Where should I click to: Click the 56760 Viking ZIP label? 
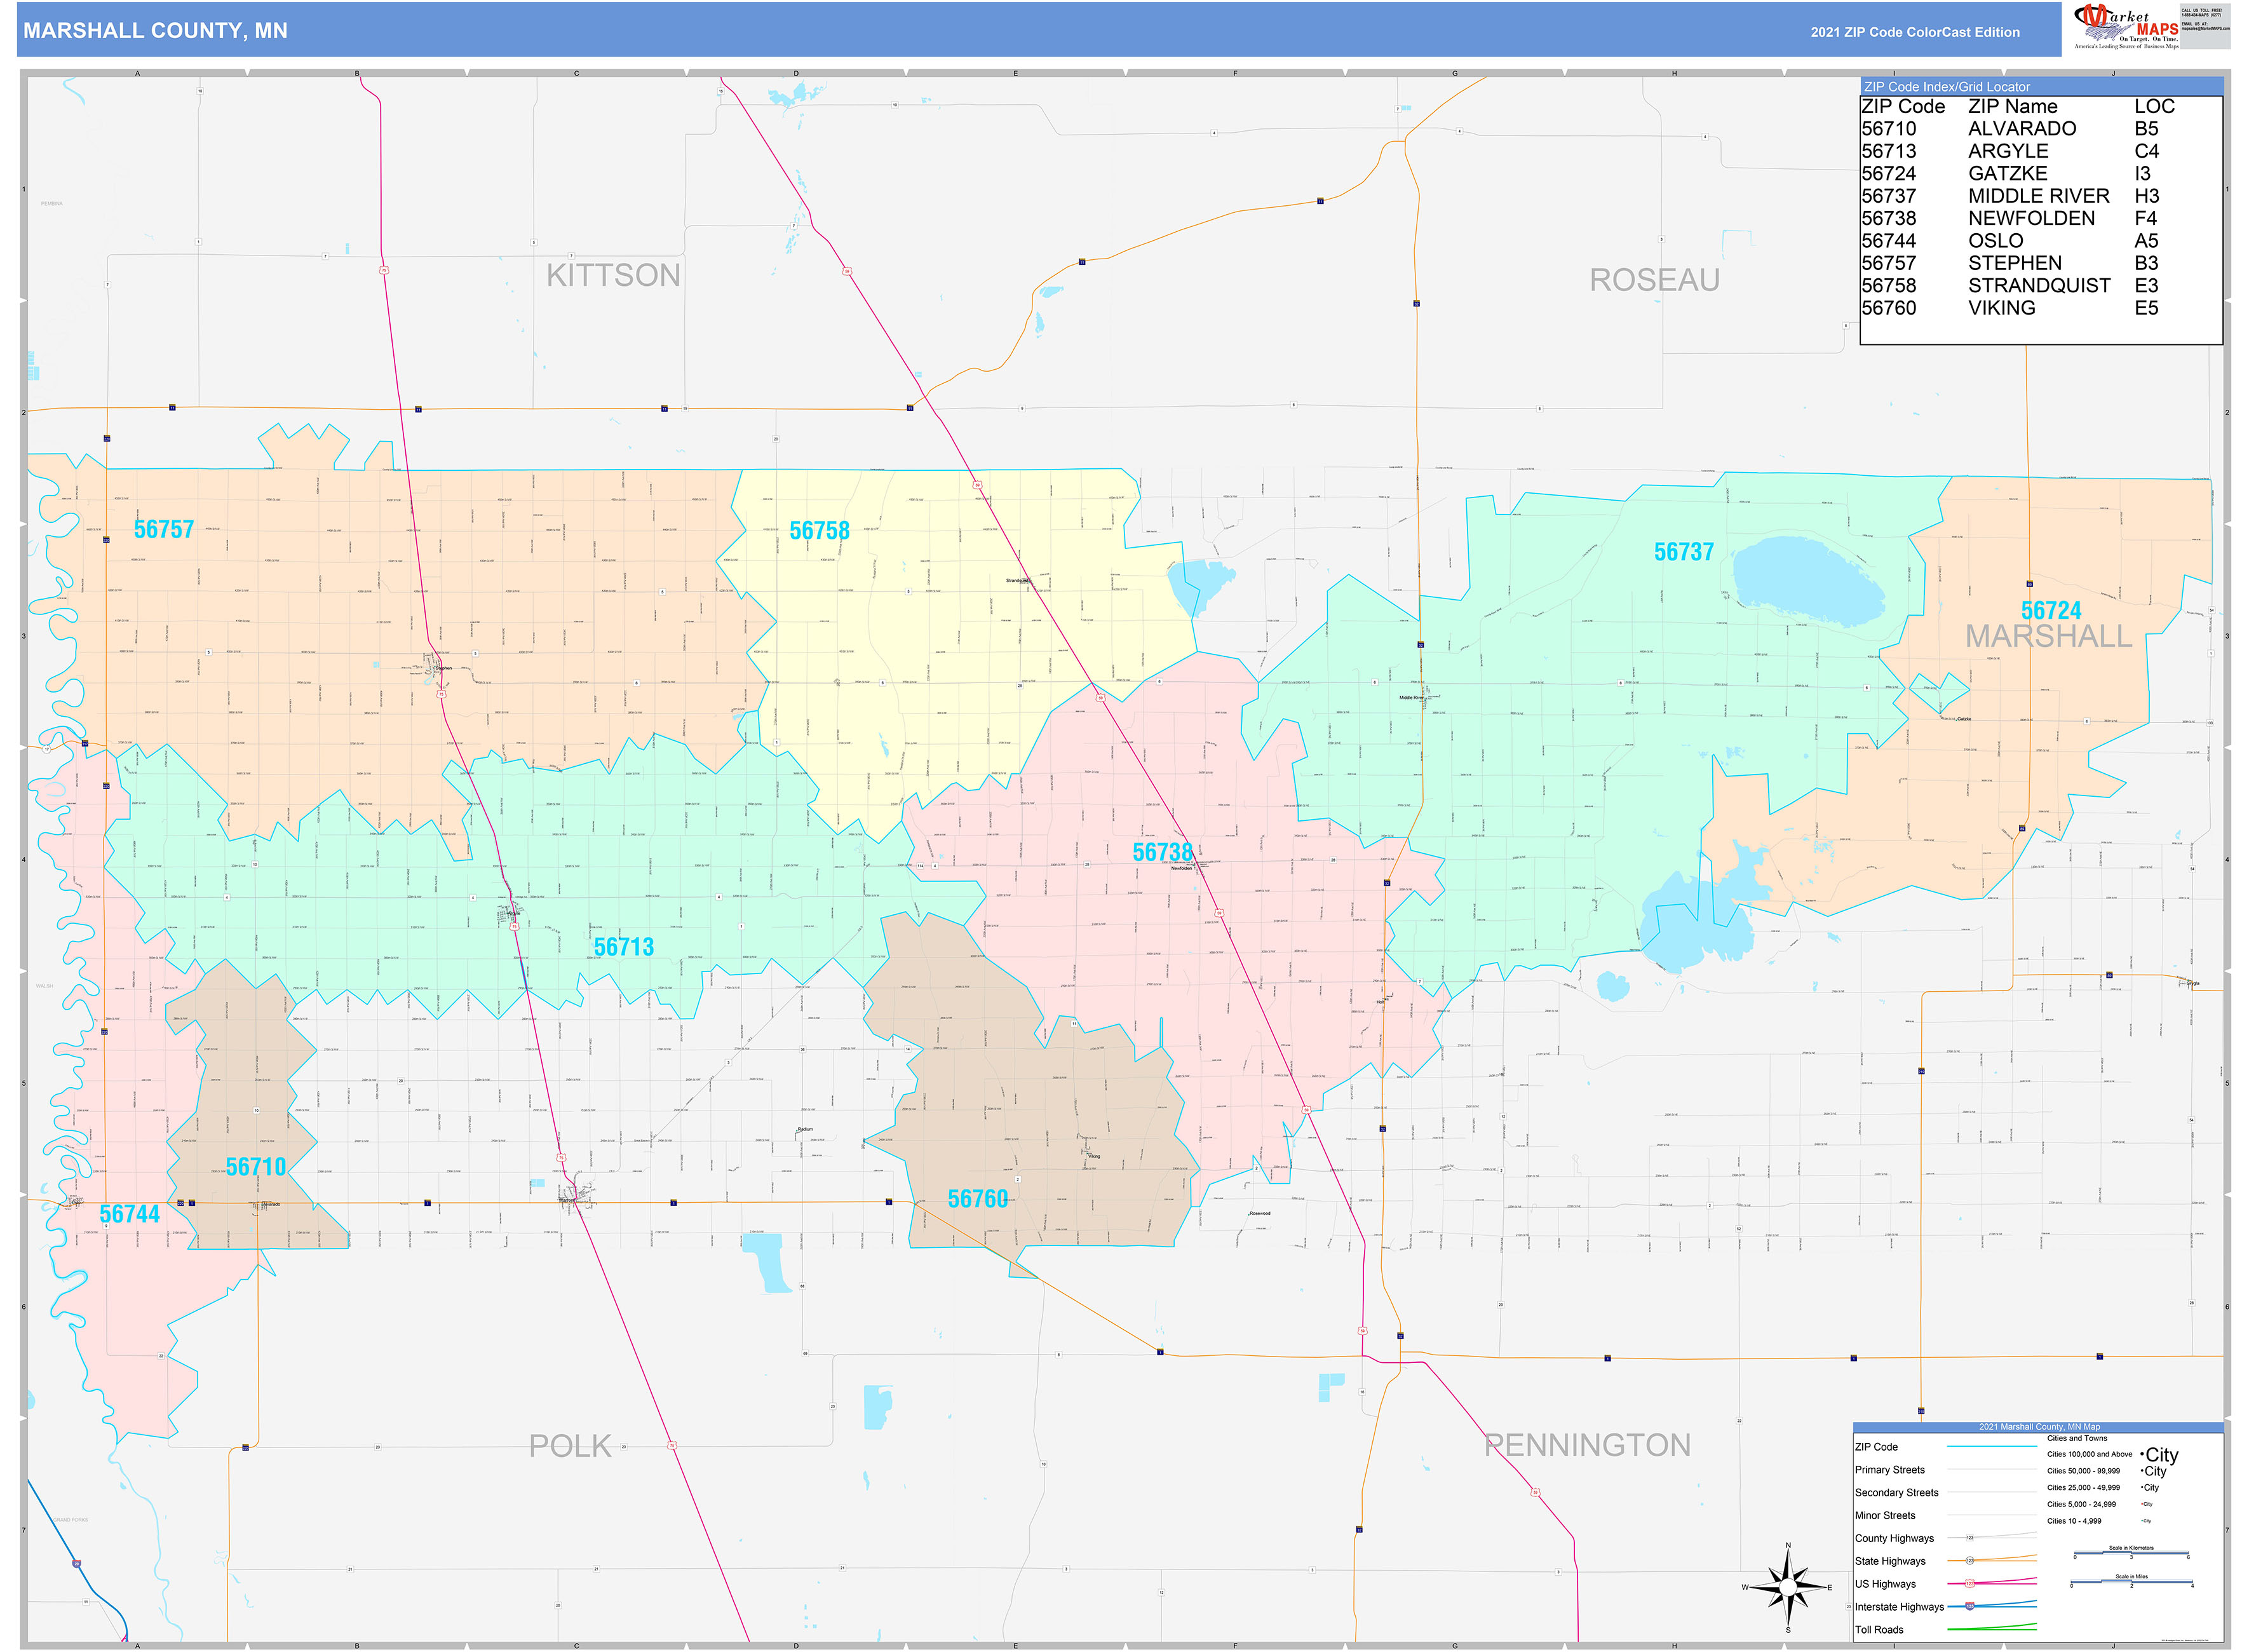977,1199
